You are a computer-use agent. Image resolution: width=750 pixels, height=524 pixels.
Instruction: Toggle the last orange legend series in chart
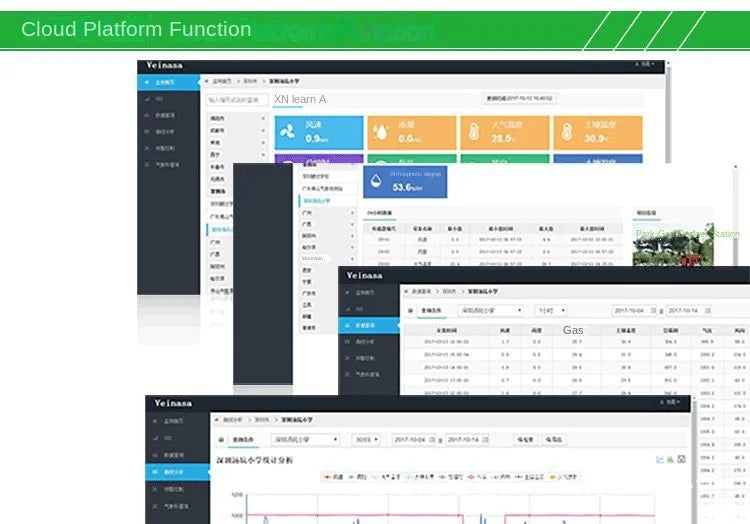pos(564,477)
